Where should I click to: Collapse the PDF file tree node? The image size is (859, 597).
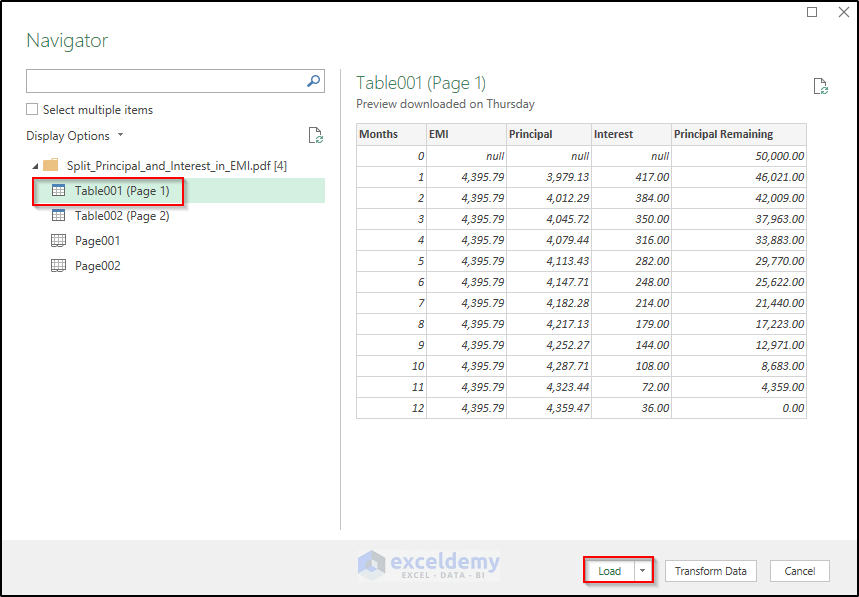point(36,166)
